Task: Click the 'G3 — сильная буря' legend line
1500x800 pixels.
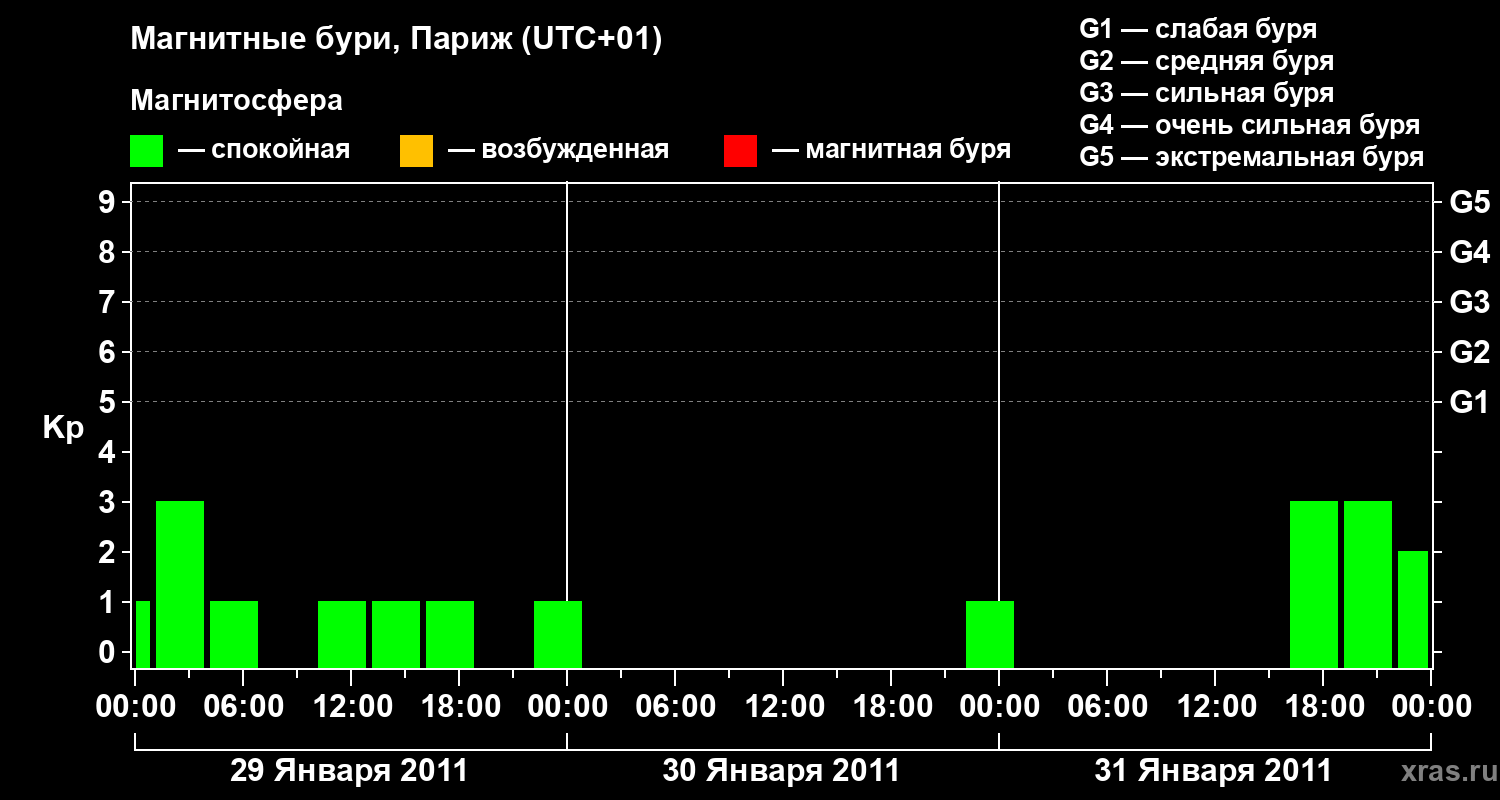Action: click(1206, 93)
